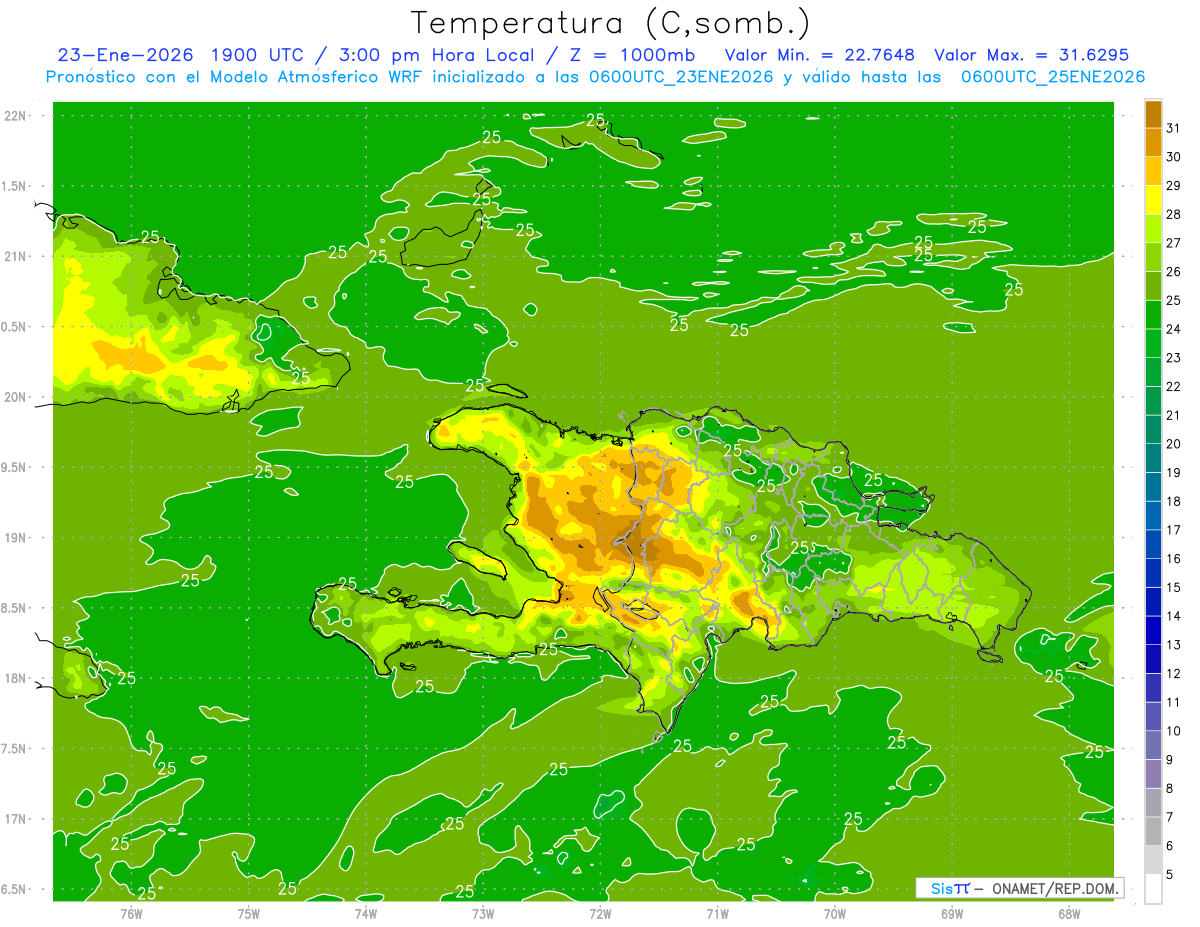
Task: Click the dark orange swatch above 31
Action: 1153,113
